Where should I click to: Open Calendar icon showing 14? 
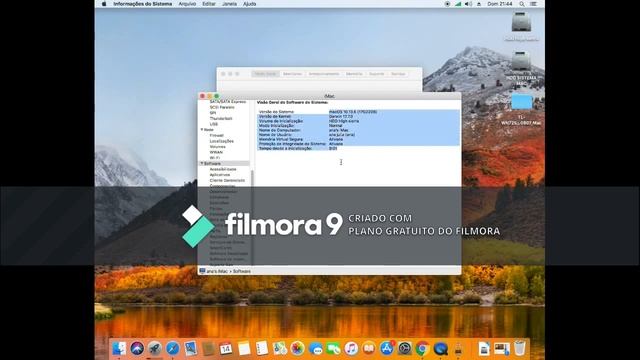tap(226, 348)
